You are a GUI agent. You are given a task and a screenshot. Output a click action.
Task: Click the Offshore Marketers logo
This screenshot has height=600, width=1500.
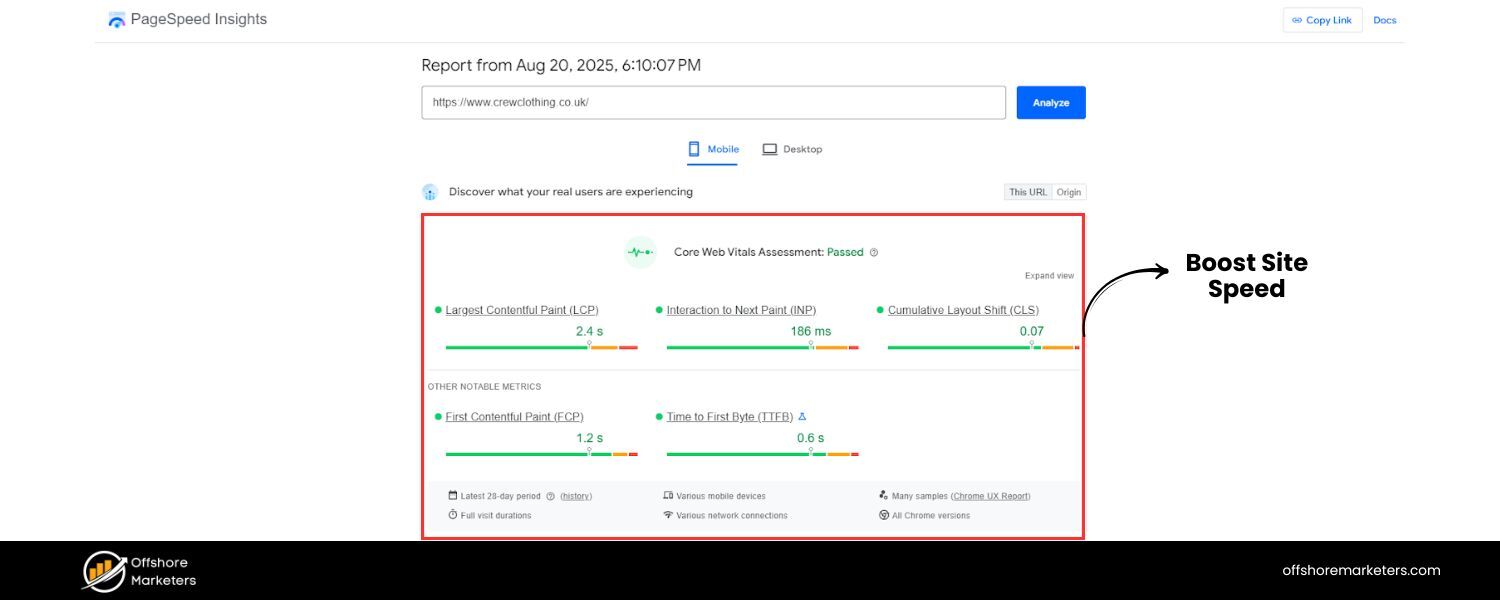click(104, 571)
